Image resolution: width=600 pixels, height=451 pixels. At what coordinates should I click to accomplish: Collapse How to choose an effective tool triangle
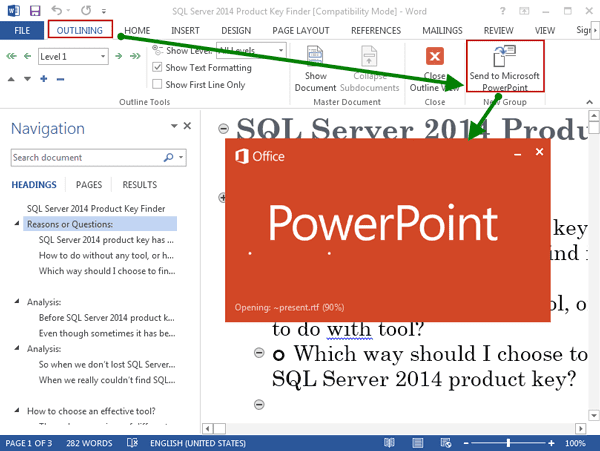(x=17, y=410)
